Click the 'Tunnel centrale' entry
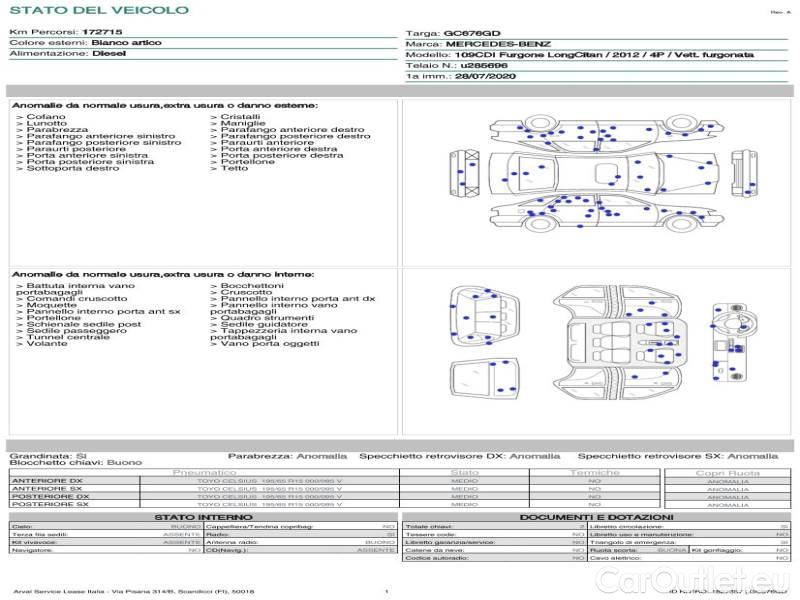 [63, 337]
